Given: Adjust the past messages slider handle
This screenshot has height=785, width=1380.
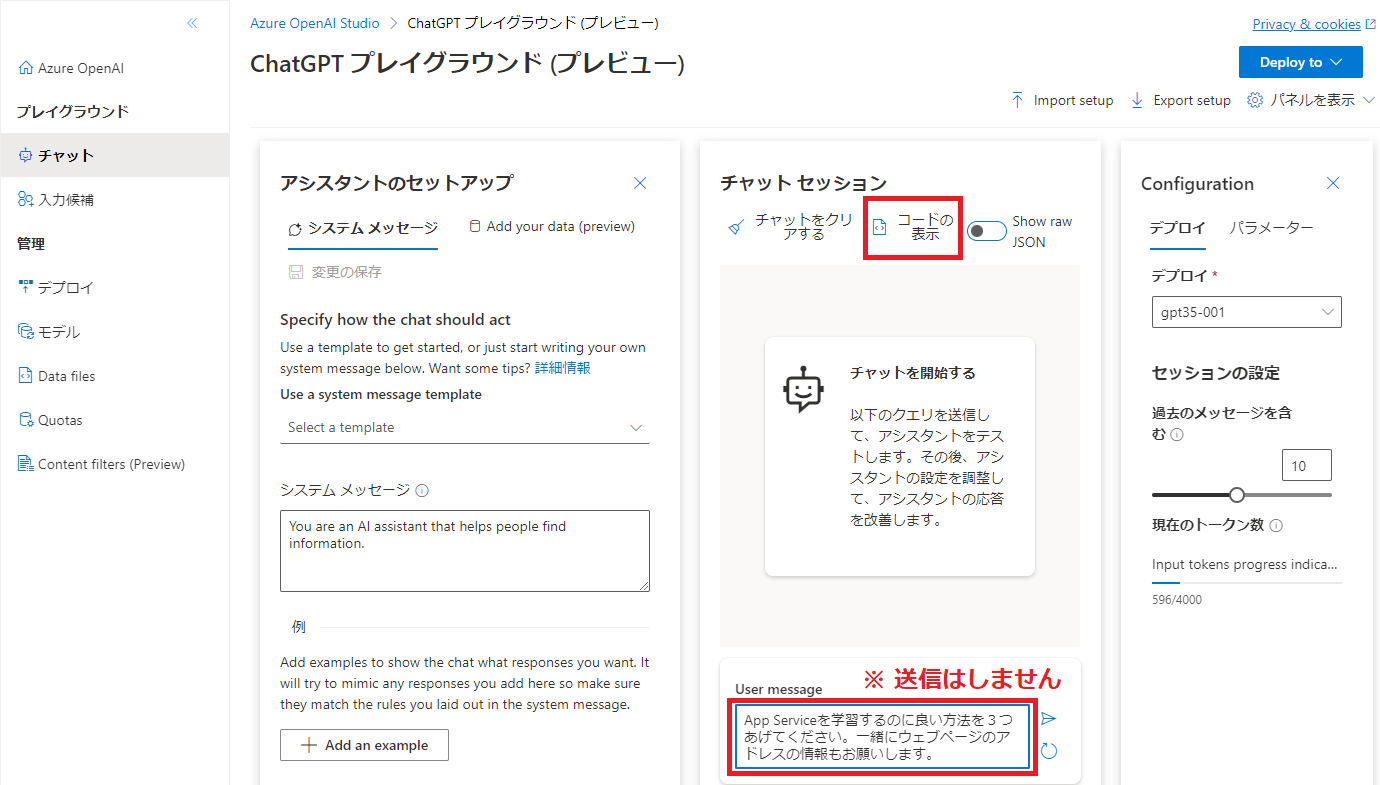Looking at the screenshot, I should click(1237, 495).
